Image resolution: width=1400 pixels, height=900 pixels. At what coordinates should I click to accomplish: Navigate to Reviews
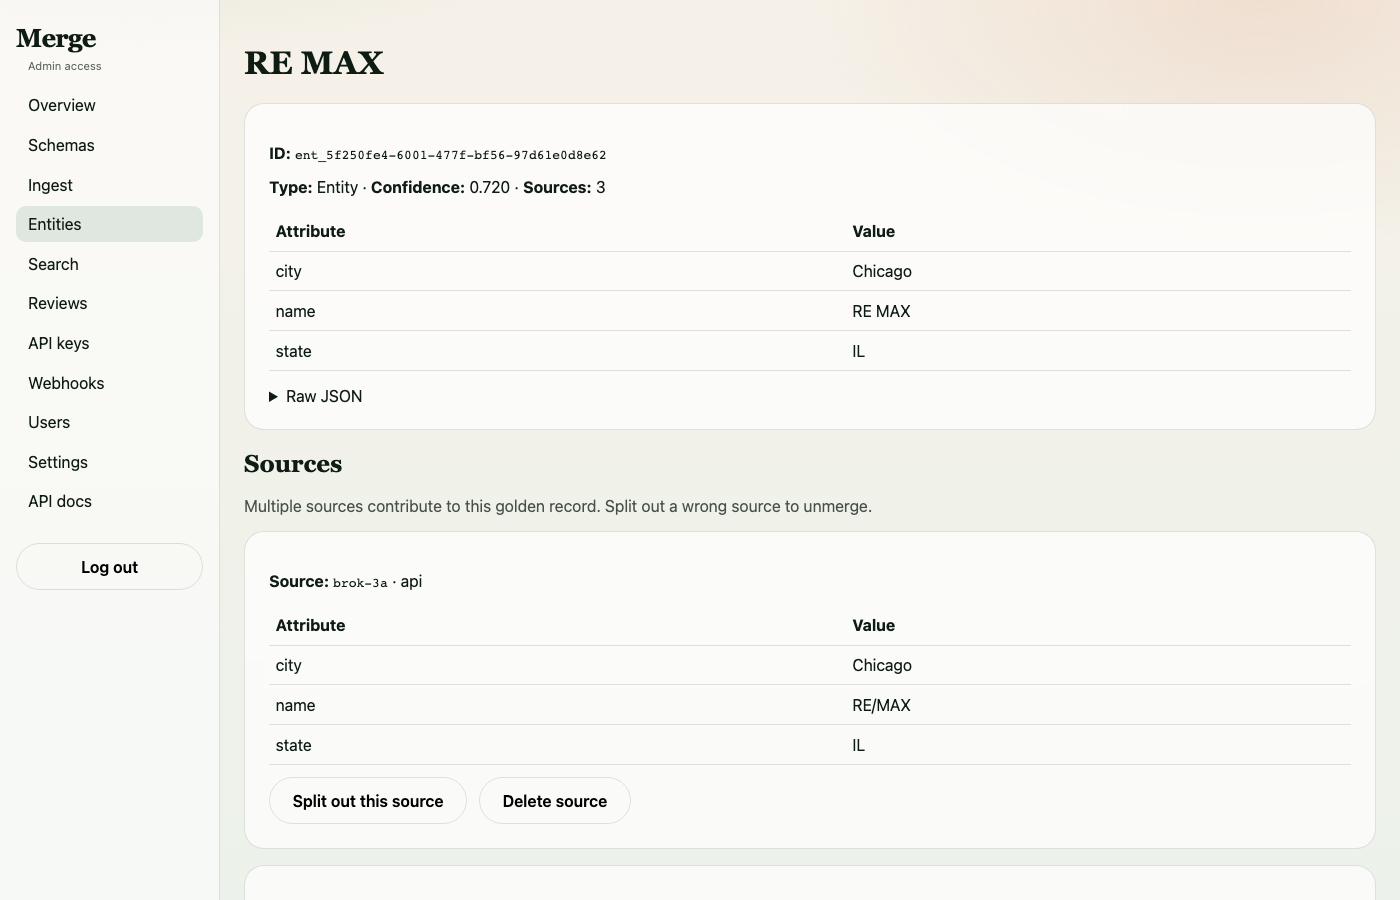click(109, 303)
